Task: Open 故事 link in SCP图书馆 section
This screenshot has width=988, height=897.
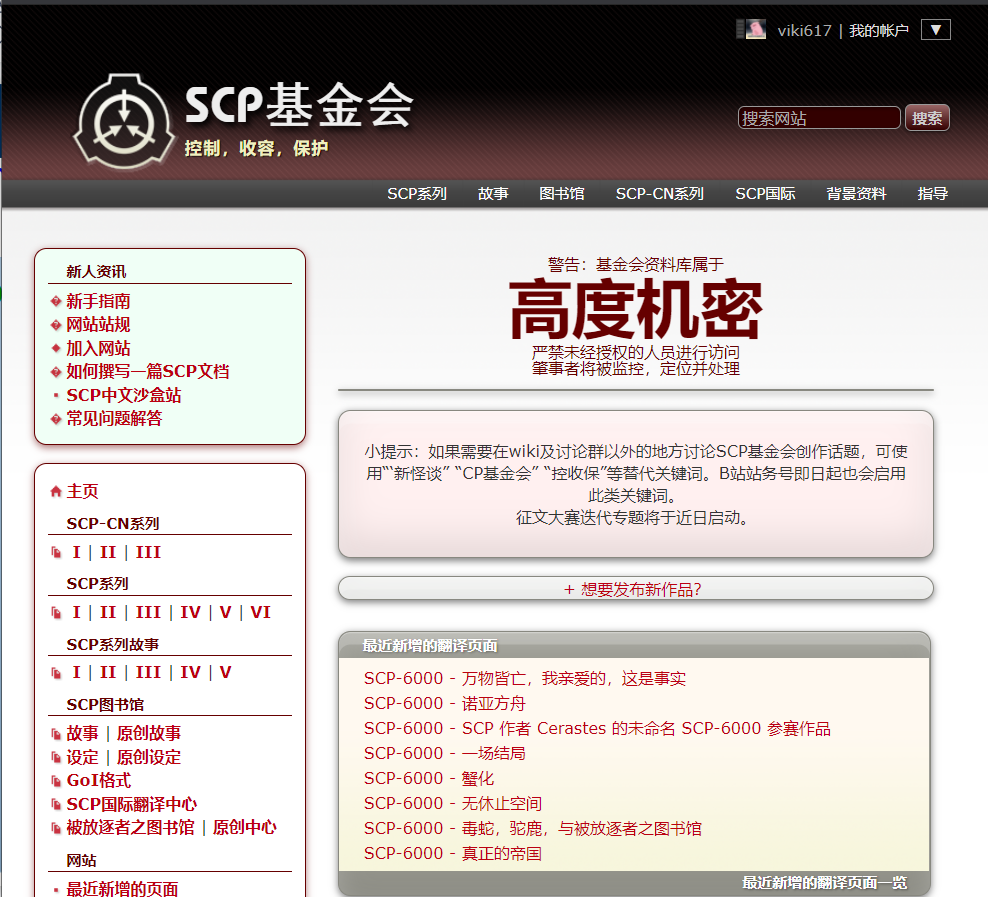Action: [x=83, y=733]
